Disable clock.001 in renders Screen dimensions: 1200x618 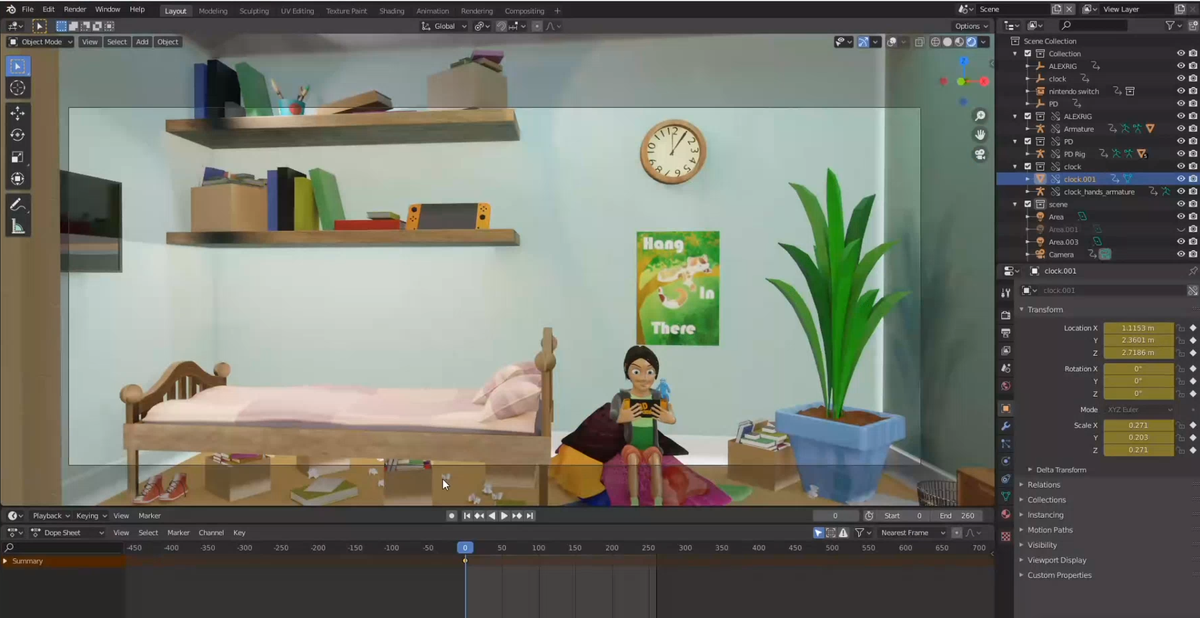pos(1193,179)
